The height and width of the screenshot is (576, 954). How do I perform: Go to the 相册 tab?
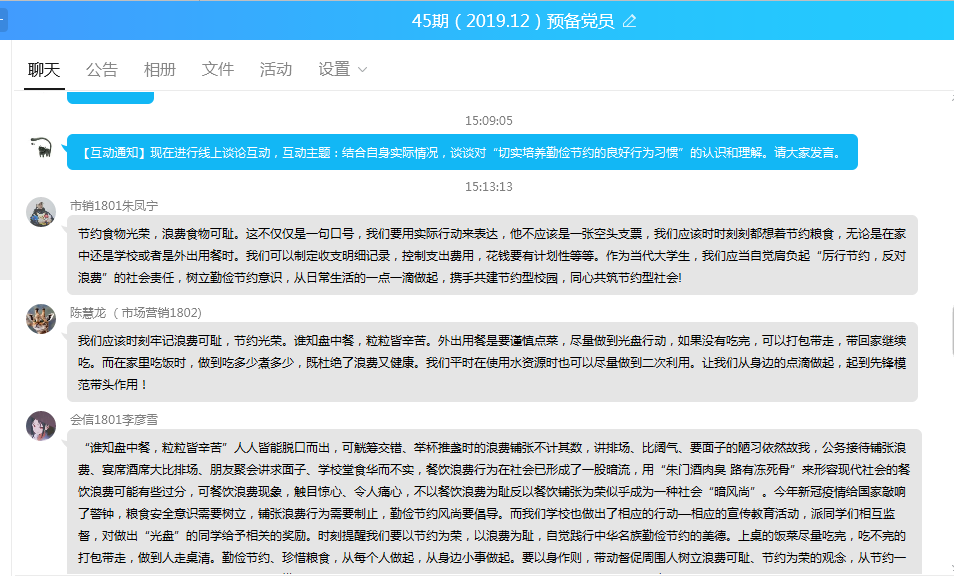160,70
